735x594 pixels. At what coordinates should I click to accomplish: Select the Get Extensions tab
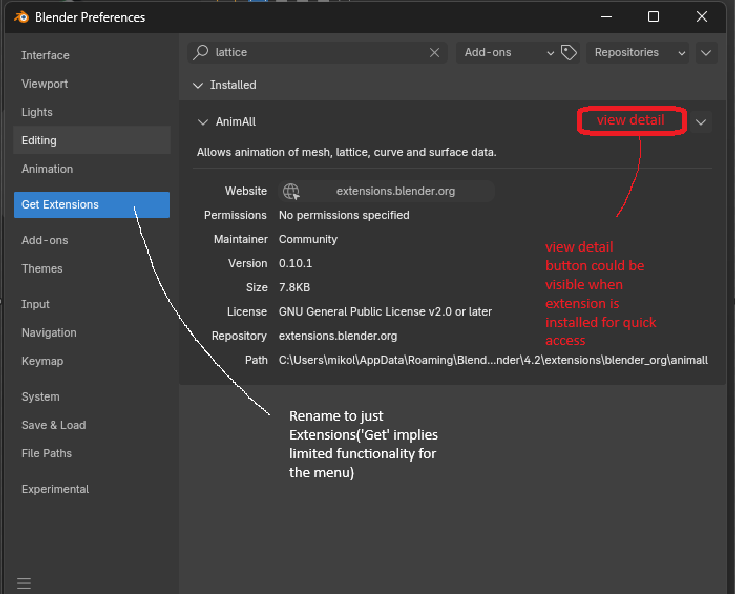(92, 205)
